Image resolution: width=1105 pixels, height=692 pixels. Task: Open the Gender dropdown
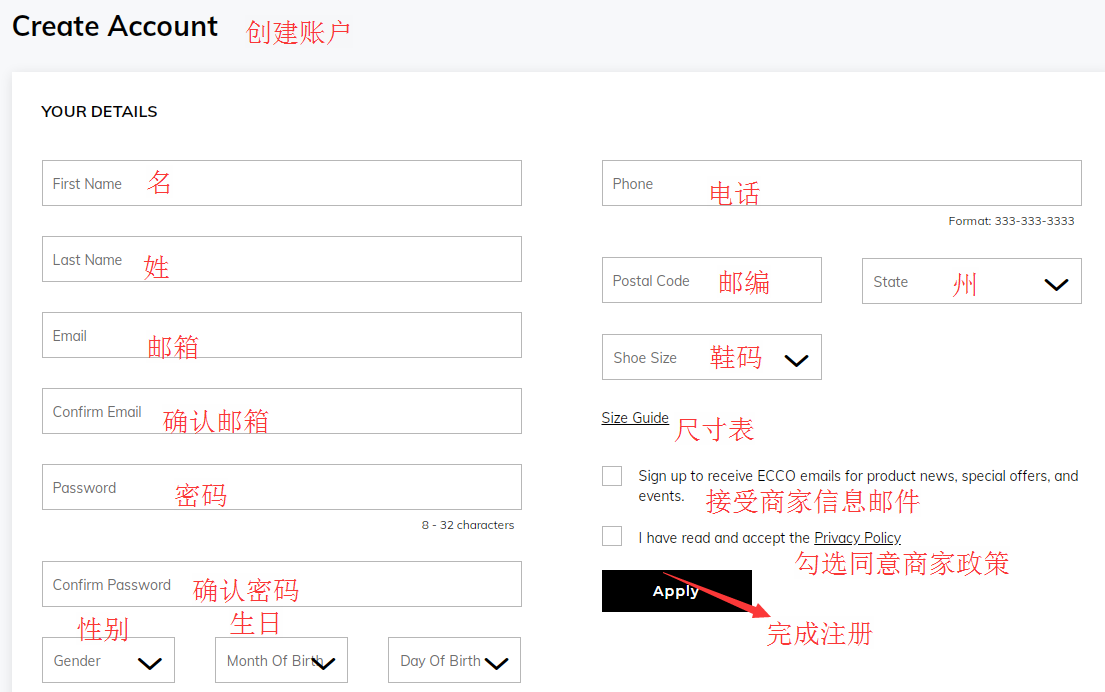click(x=108, y=660)
